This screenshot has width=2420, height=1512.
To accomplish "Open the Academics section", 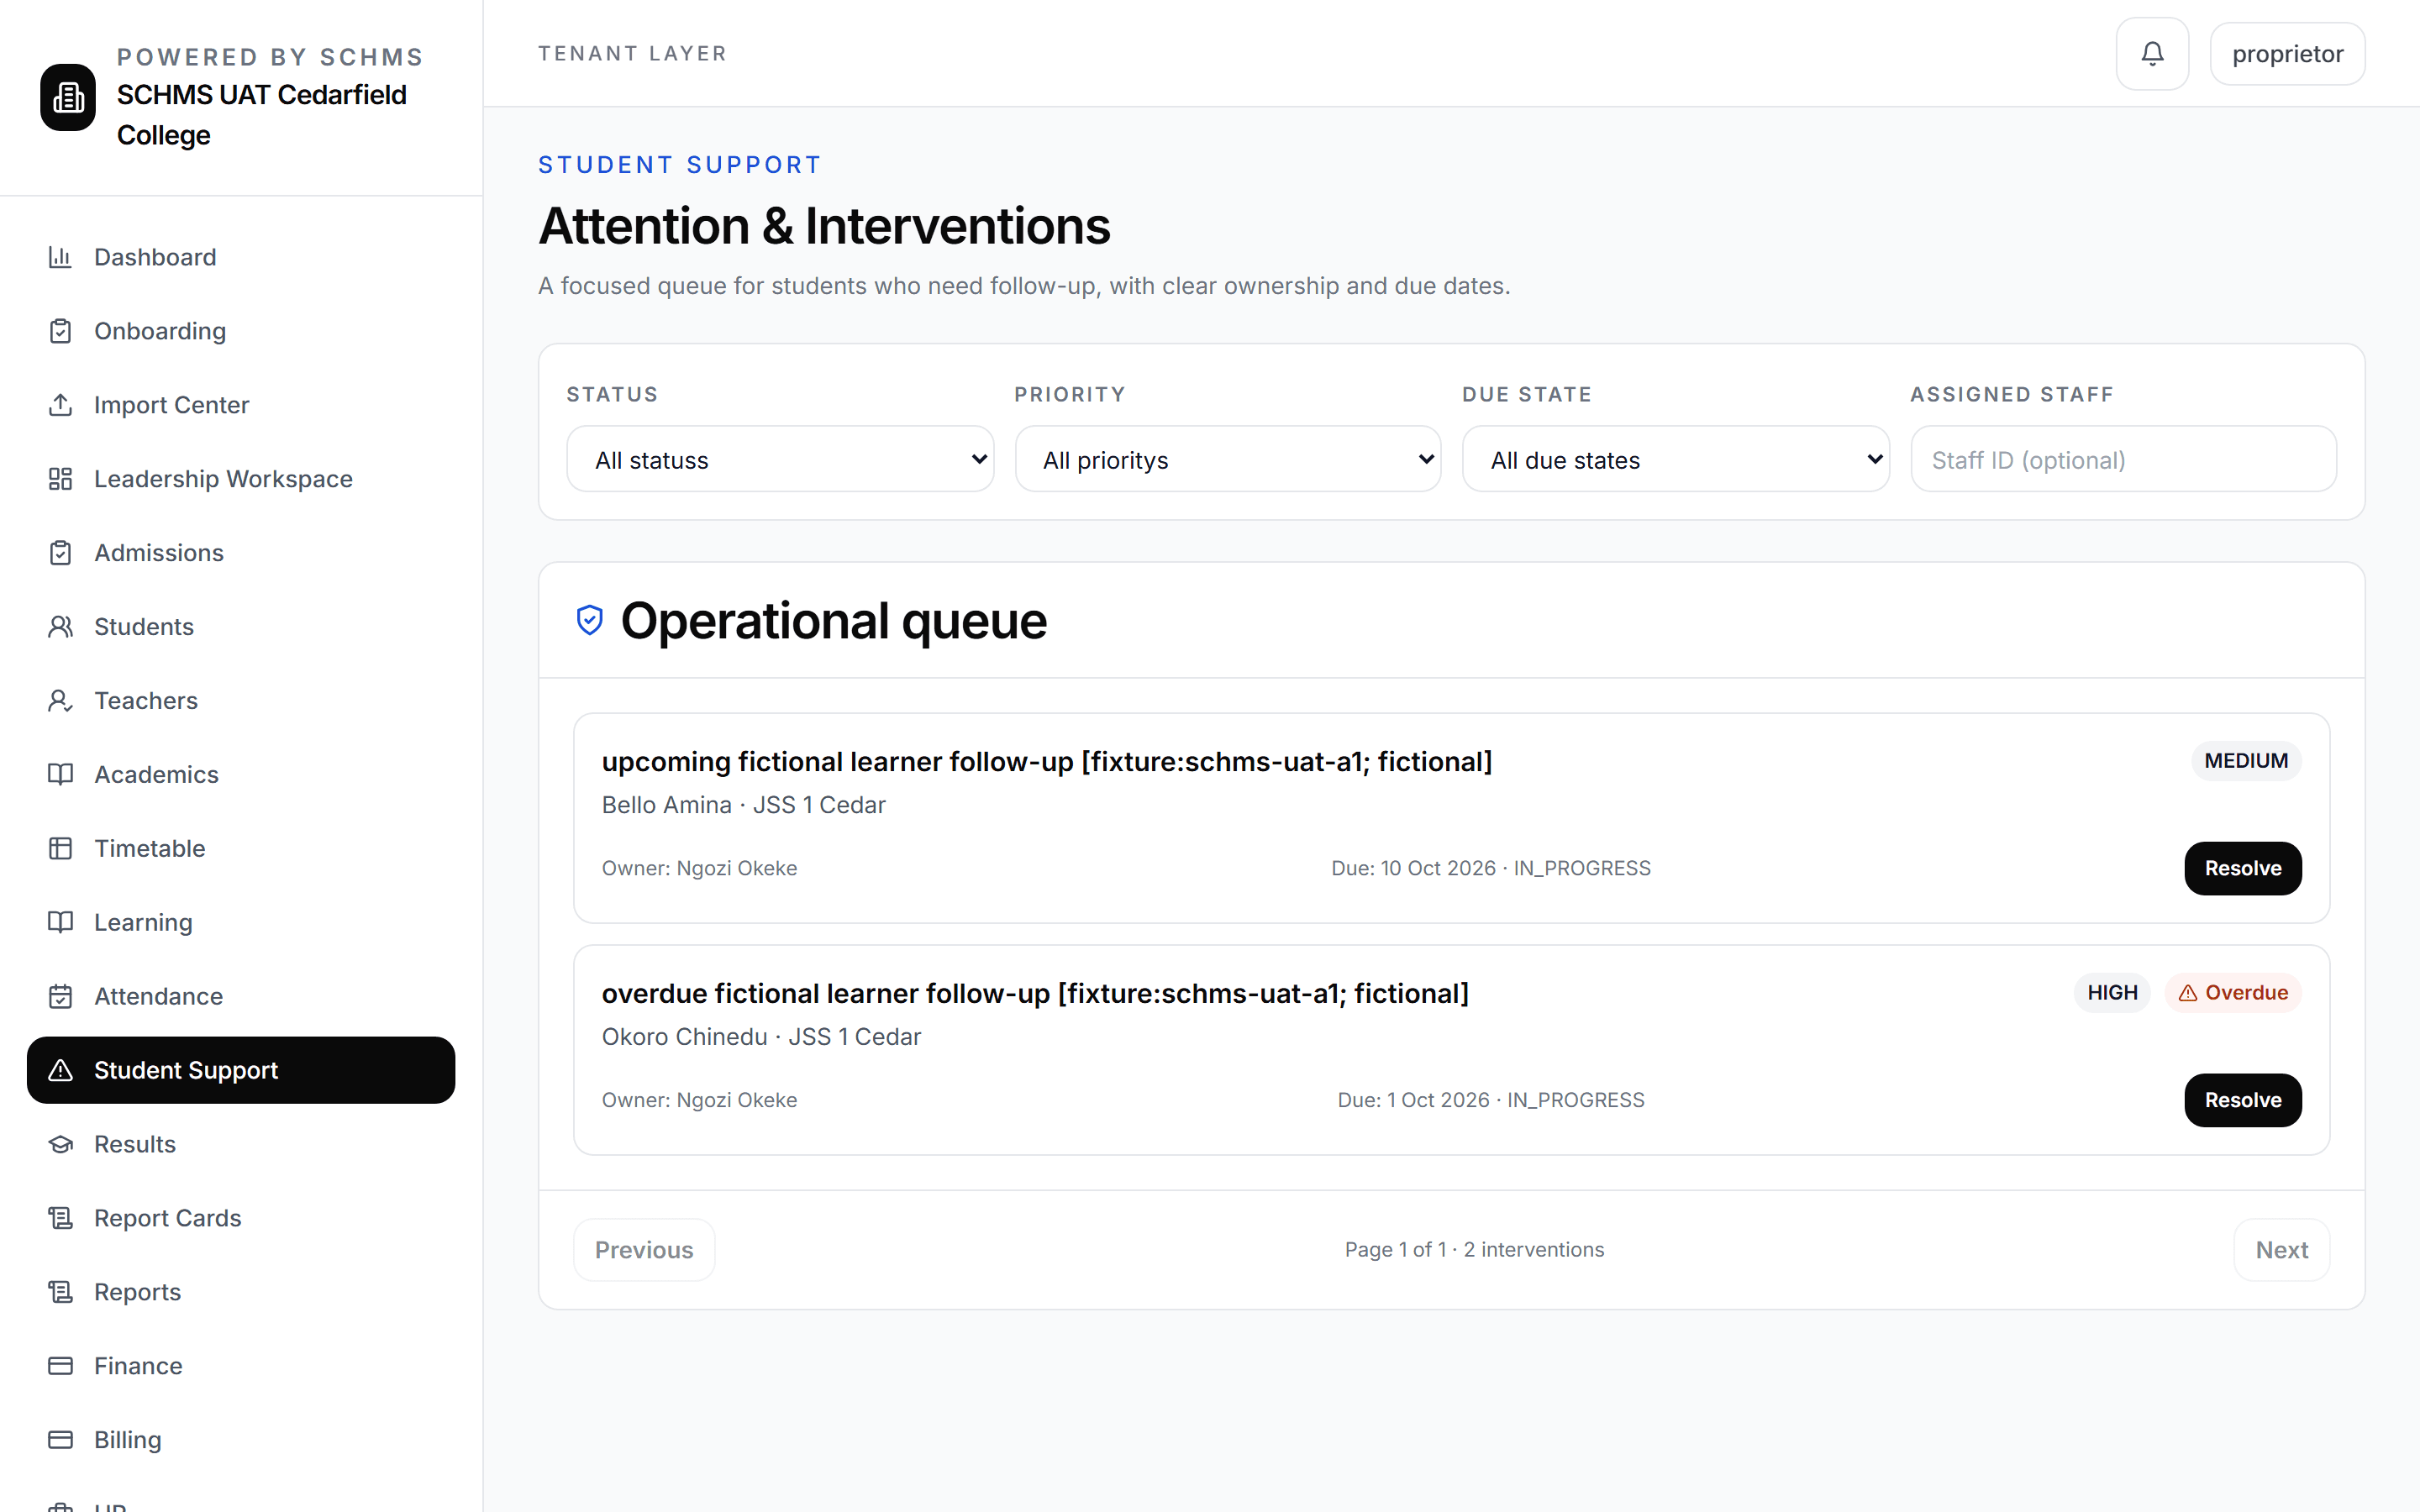I will [241, 775].
